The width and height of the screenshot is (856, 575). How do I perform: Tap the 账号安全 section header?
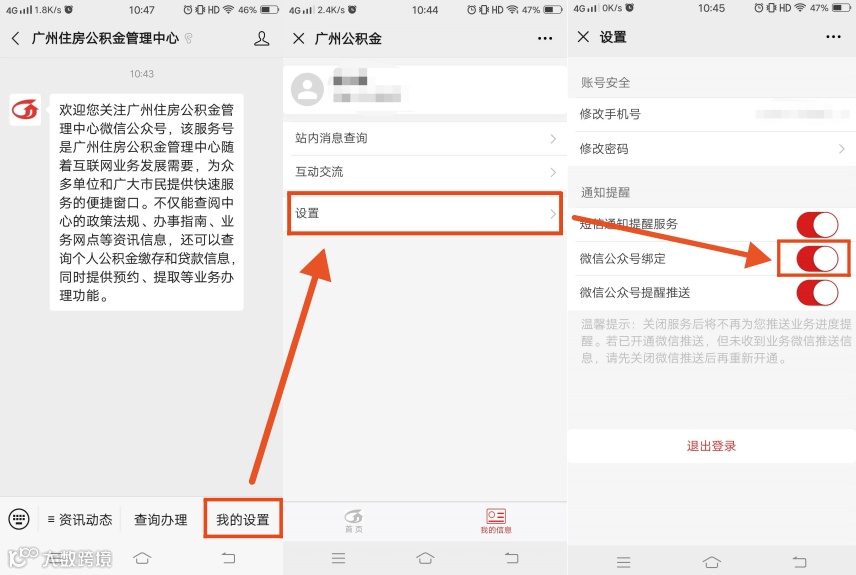point(605,82)
